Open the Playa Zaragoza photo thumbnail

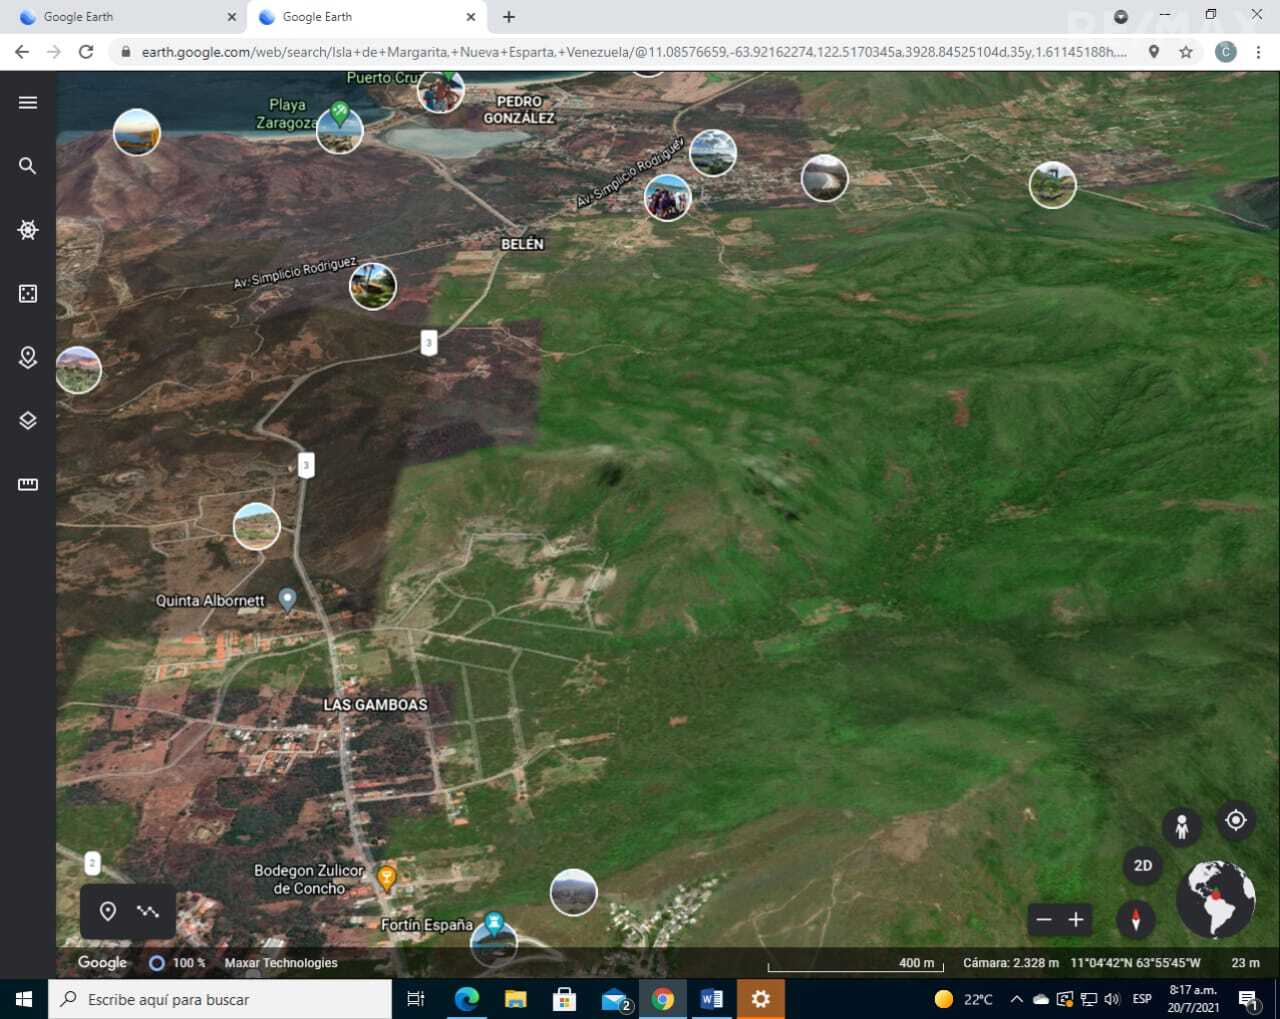[339, 131]
